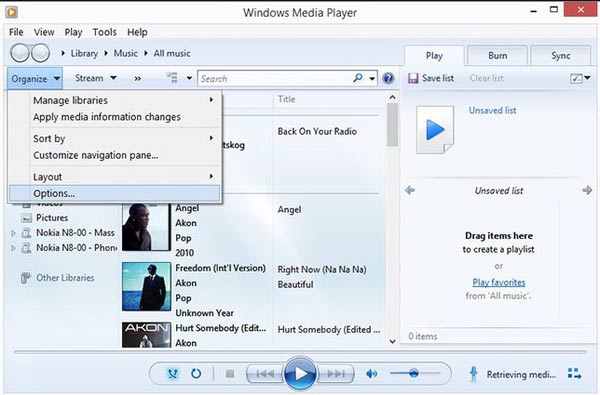Choose Options... from Organize menu

pos(115,193)
